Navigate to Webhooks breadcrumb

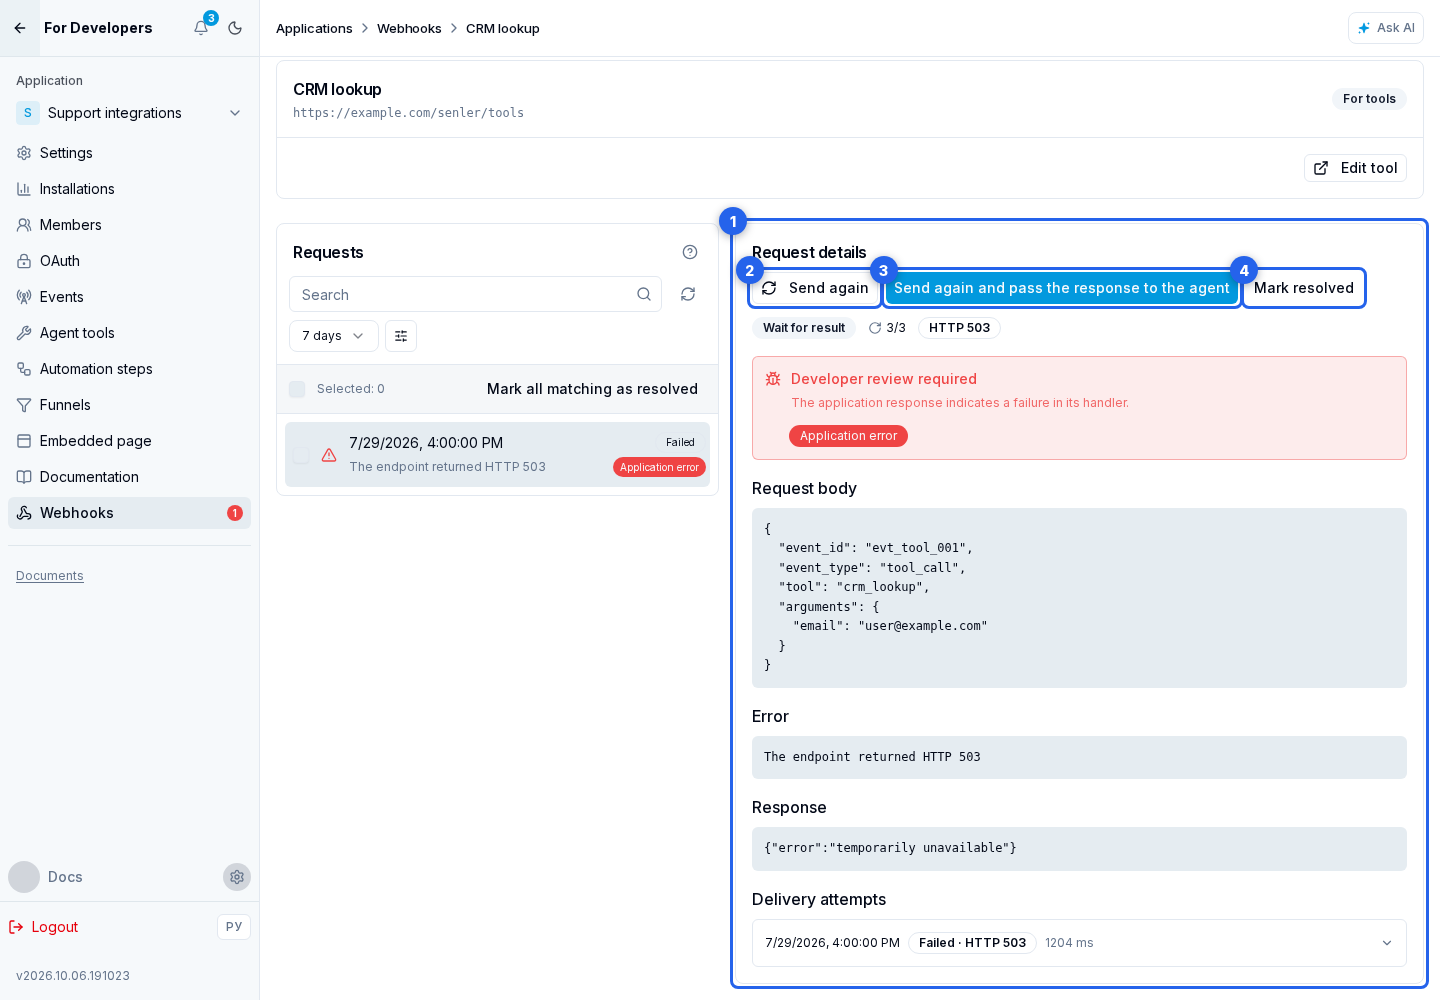tap(409, 28)
